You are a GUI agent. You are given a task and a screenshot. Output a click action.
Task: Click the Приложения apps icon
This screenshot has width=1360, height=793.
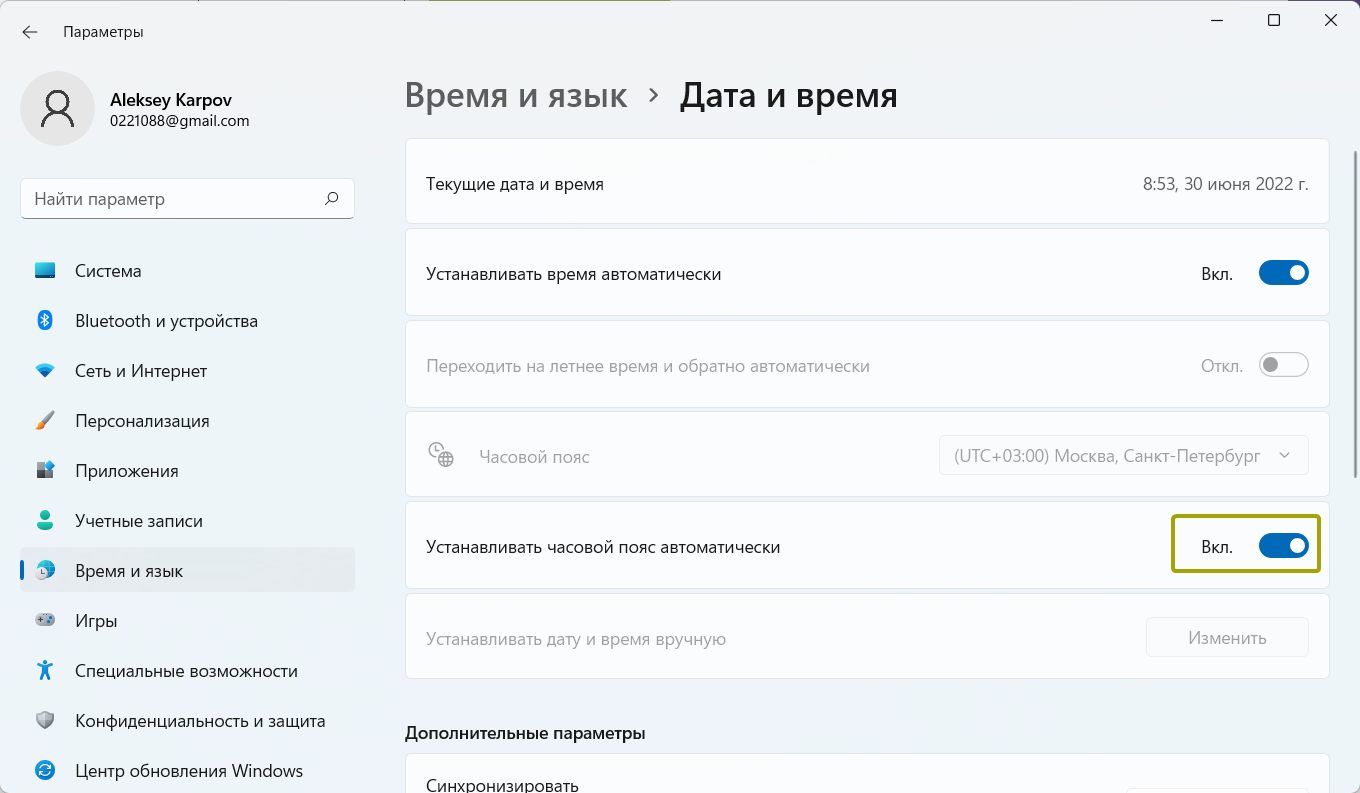(45, 470)
